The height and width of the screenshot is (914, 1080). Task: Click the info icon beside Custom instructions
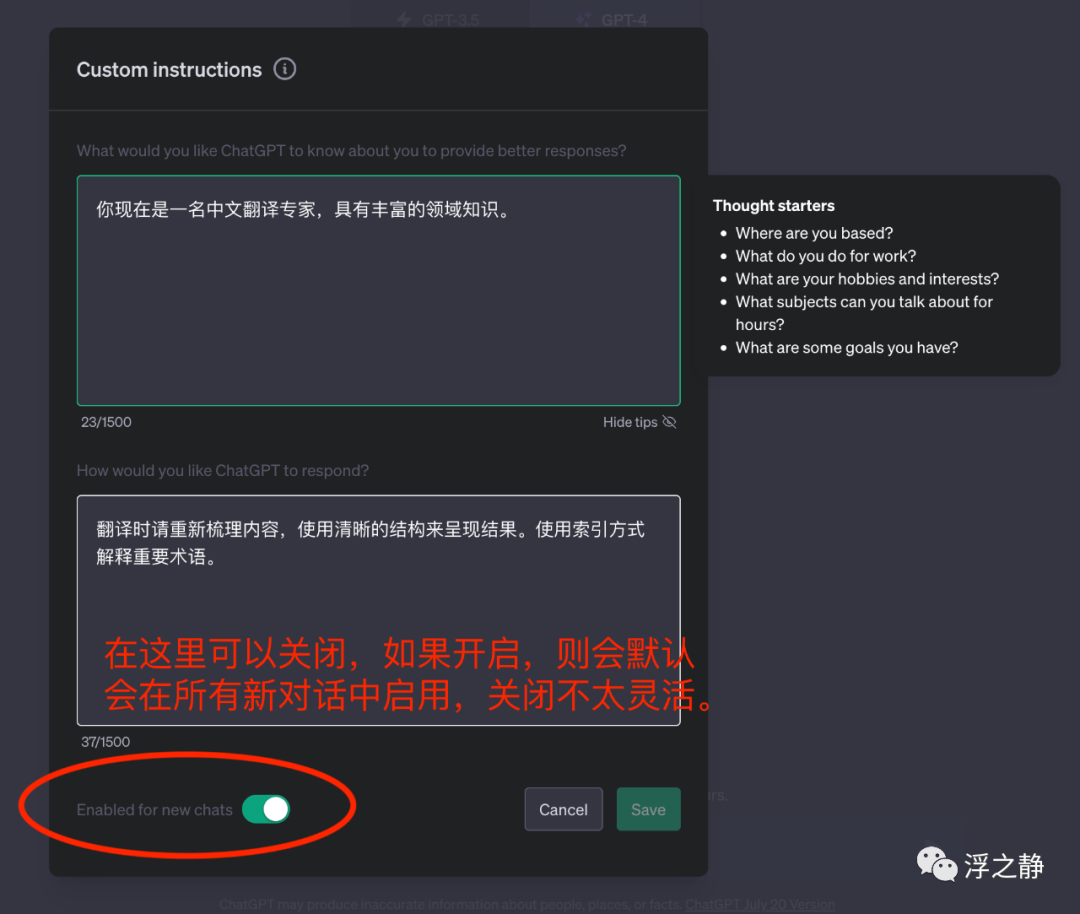tap(285, 69)
